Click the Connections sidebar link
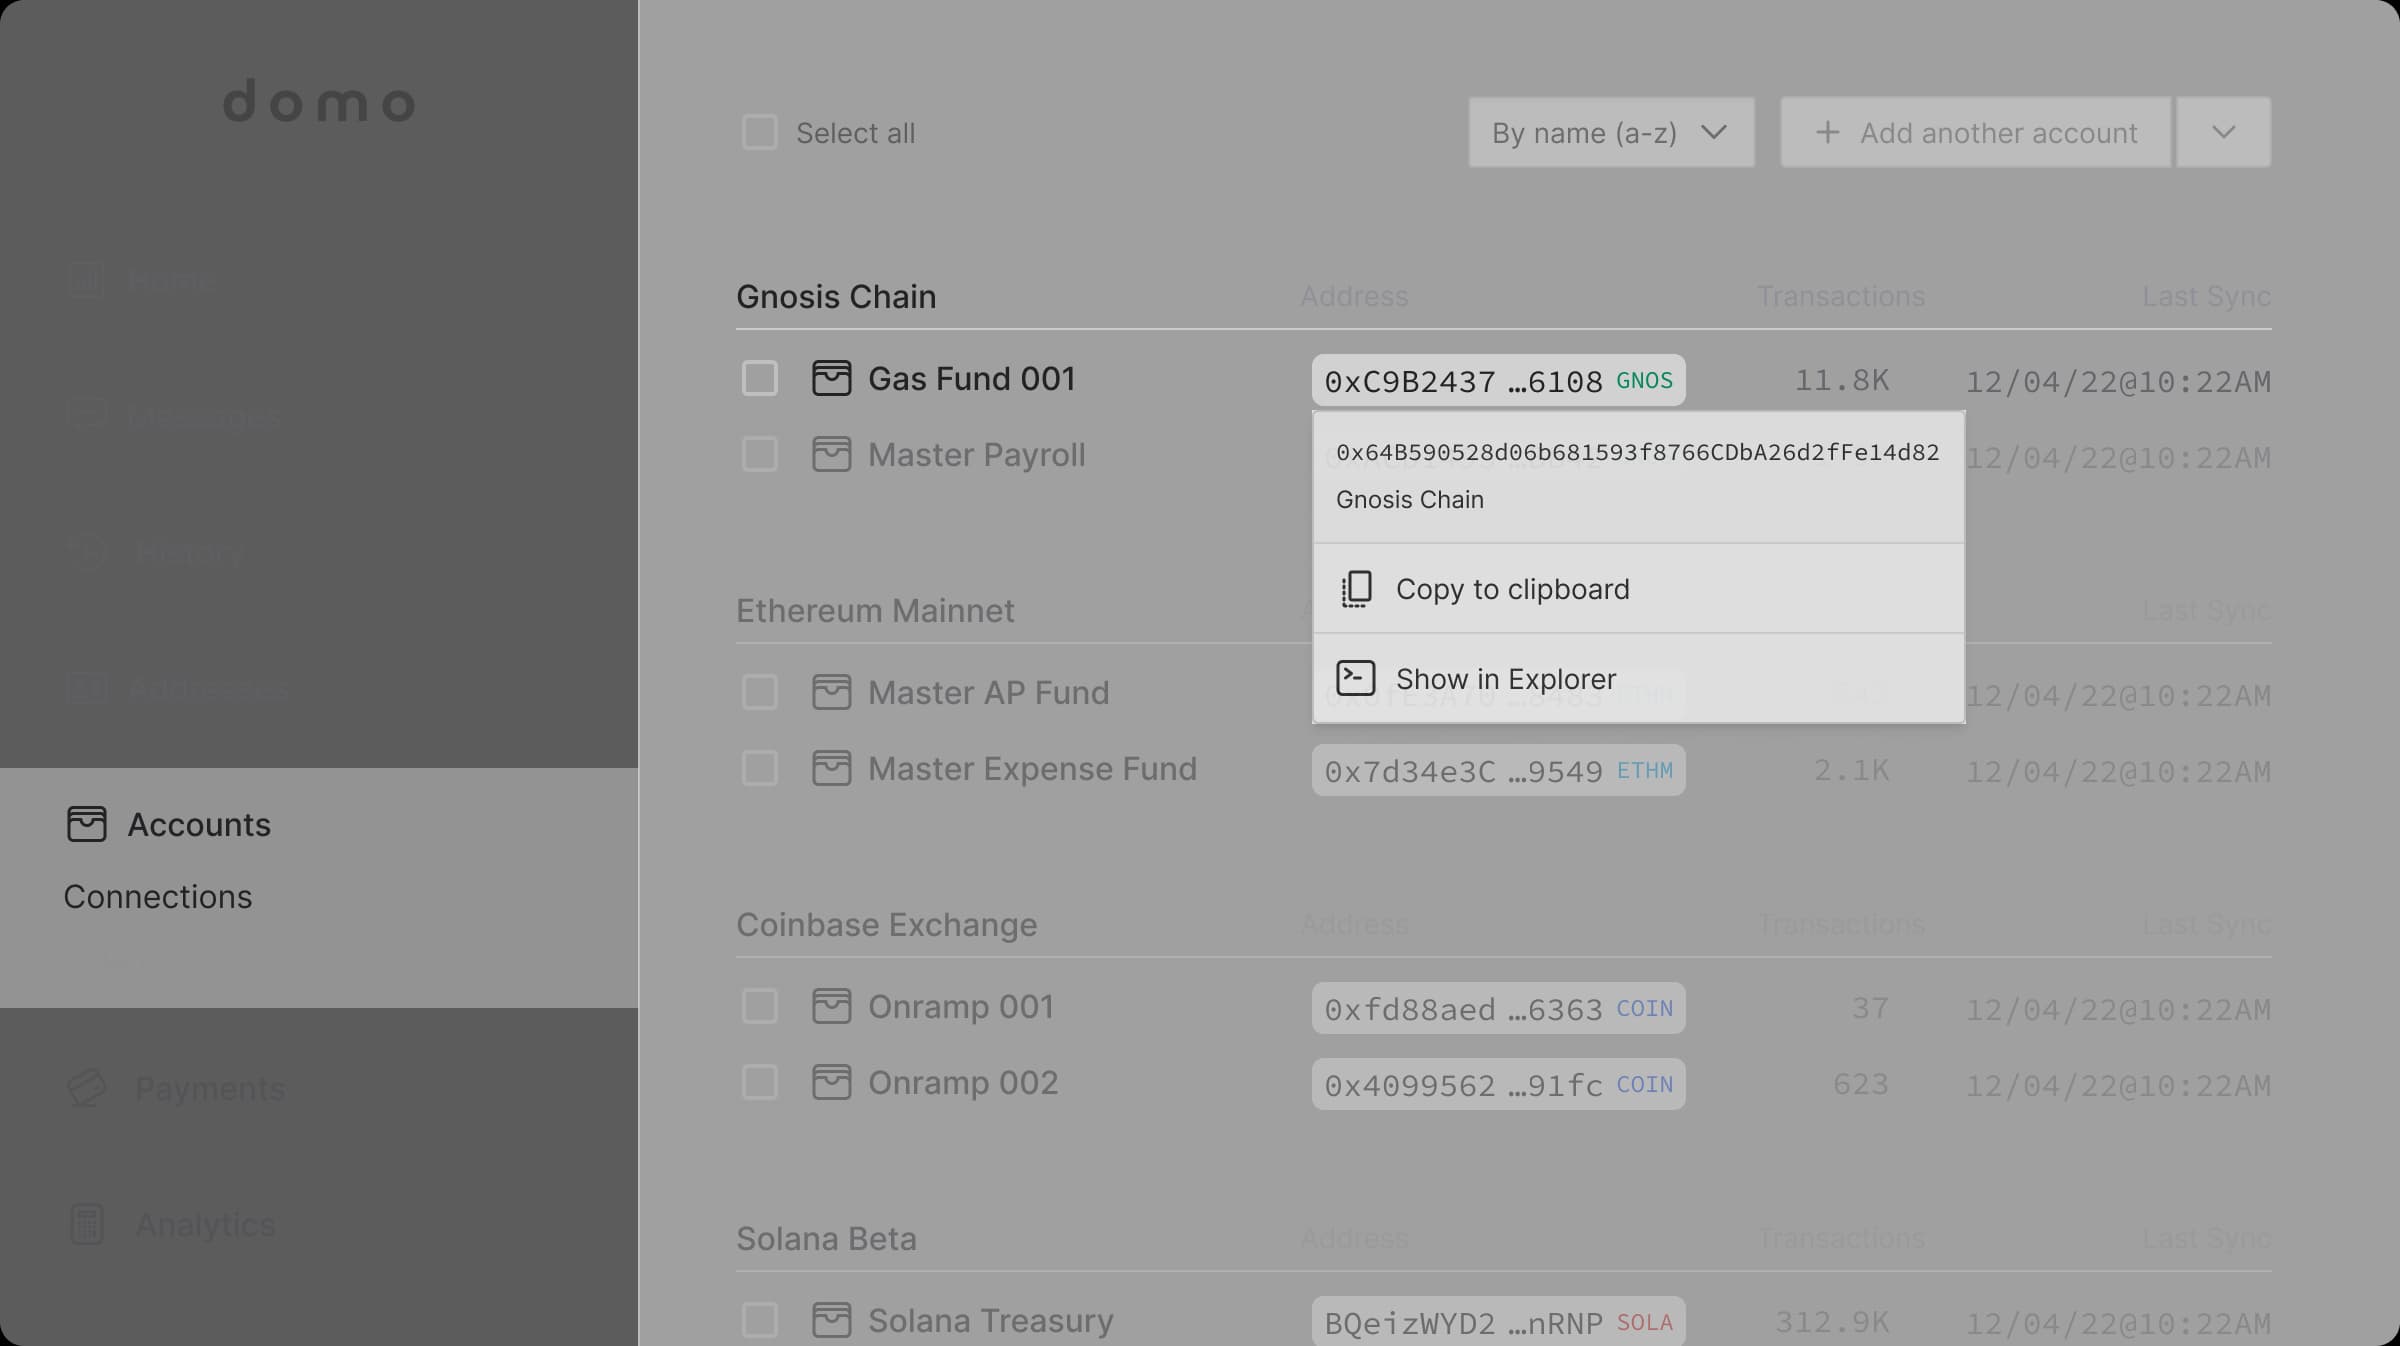The image size is (2400, 1346). 158,895
